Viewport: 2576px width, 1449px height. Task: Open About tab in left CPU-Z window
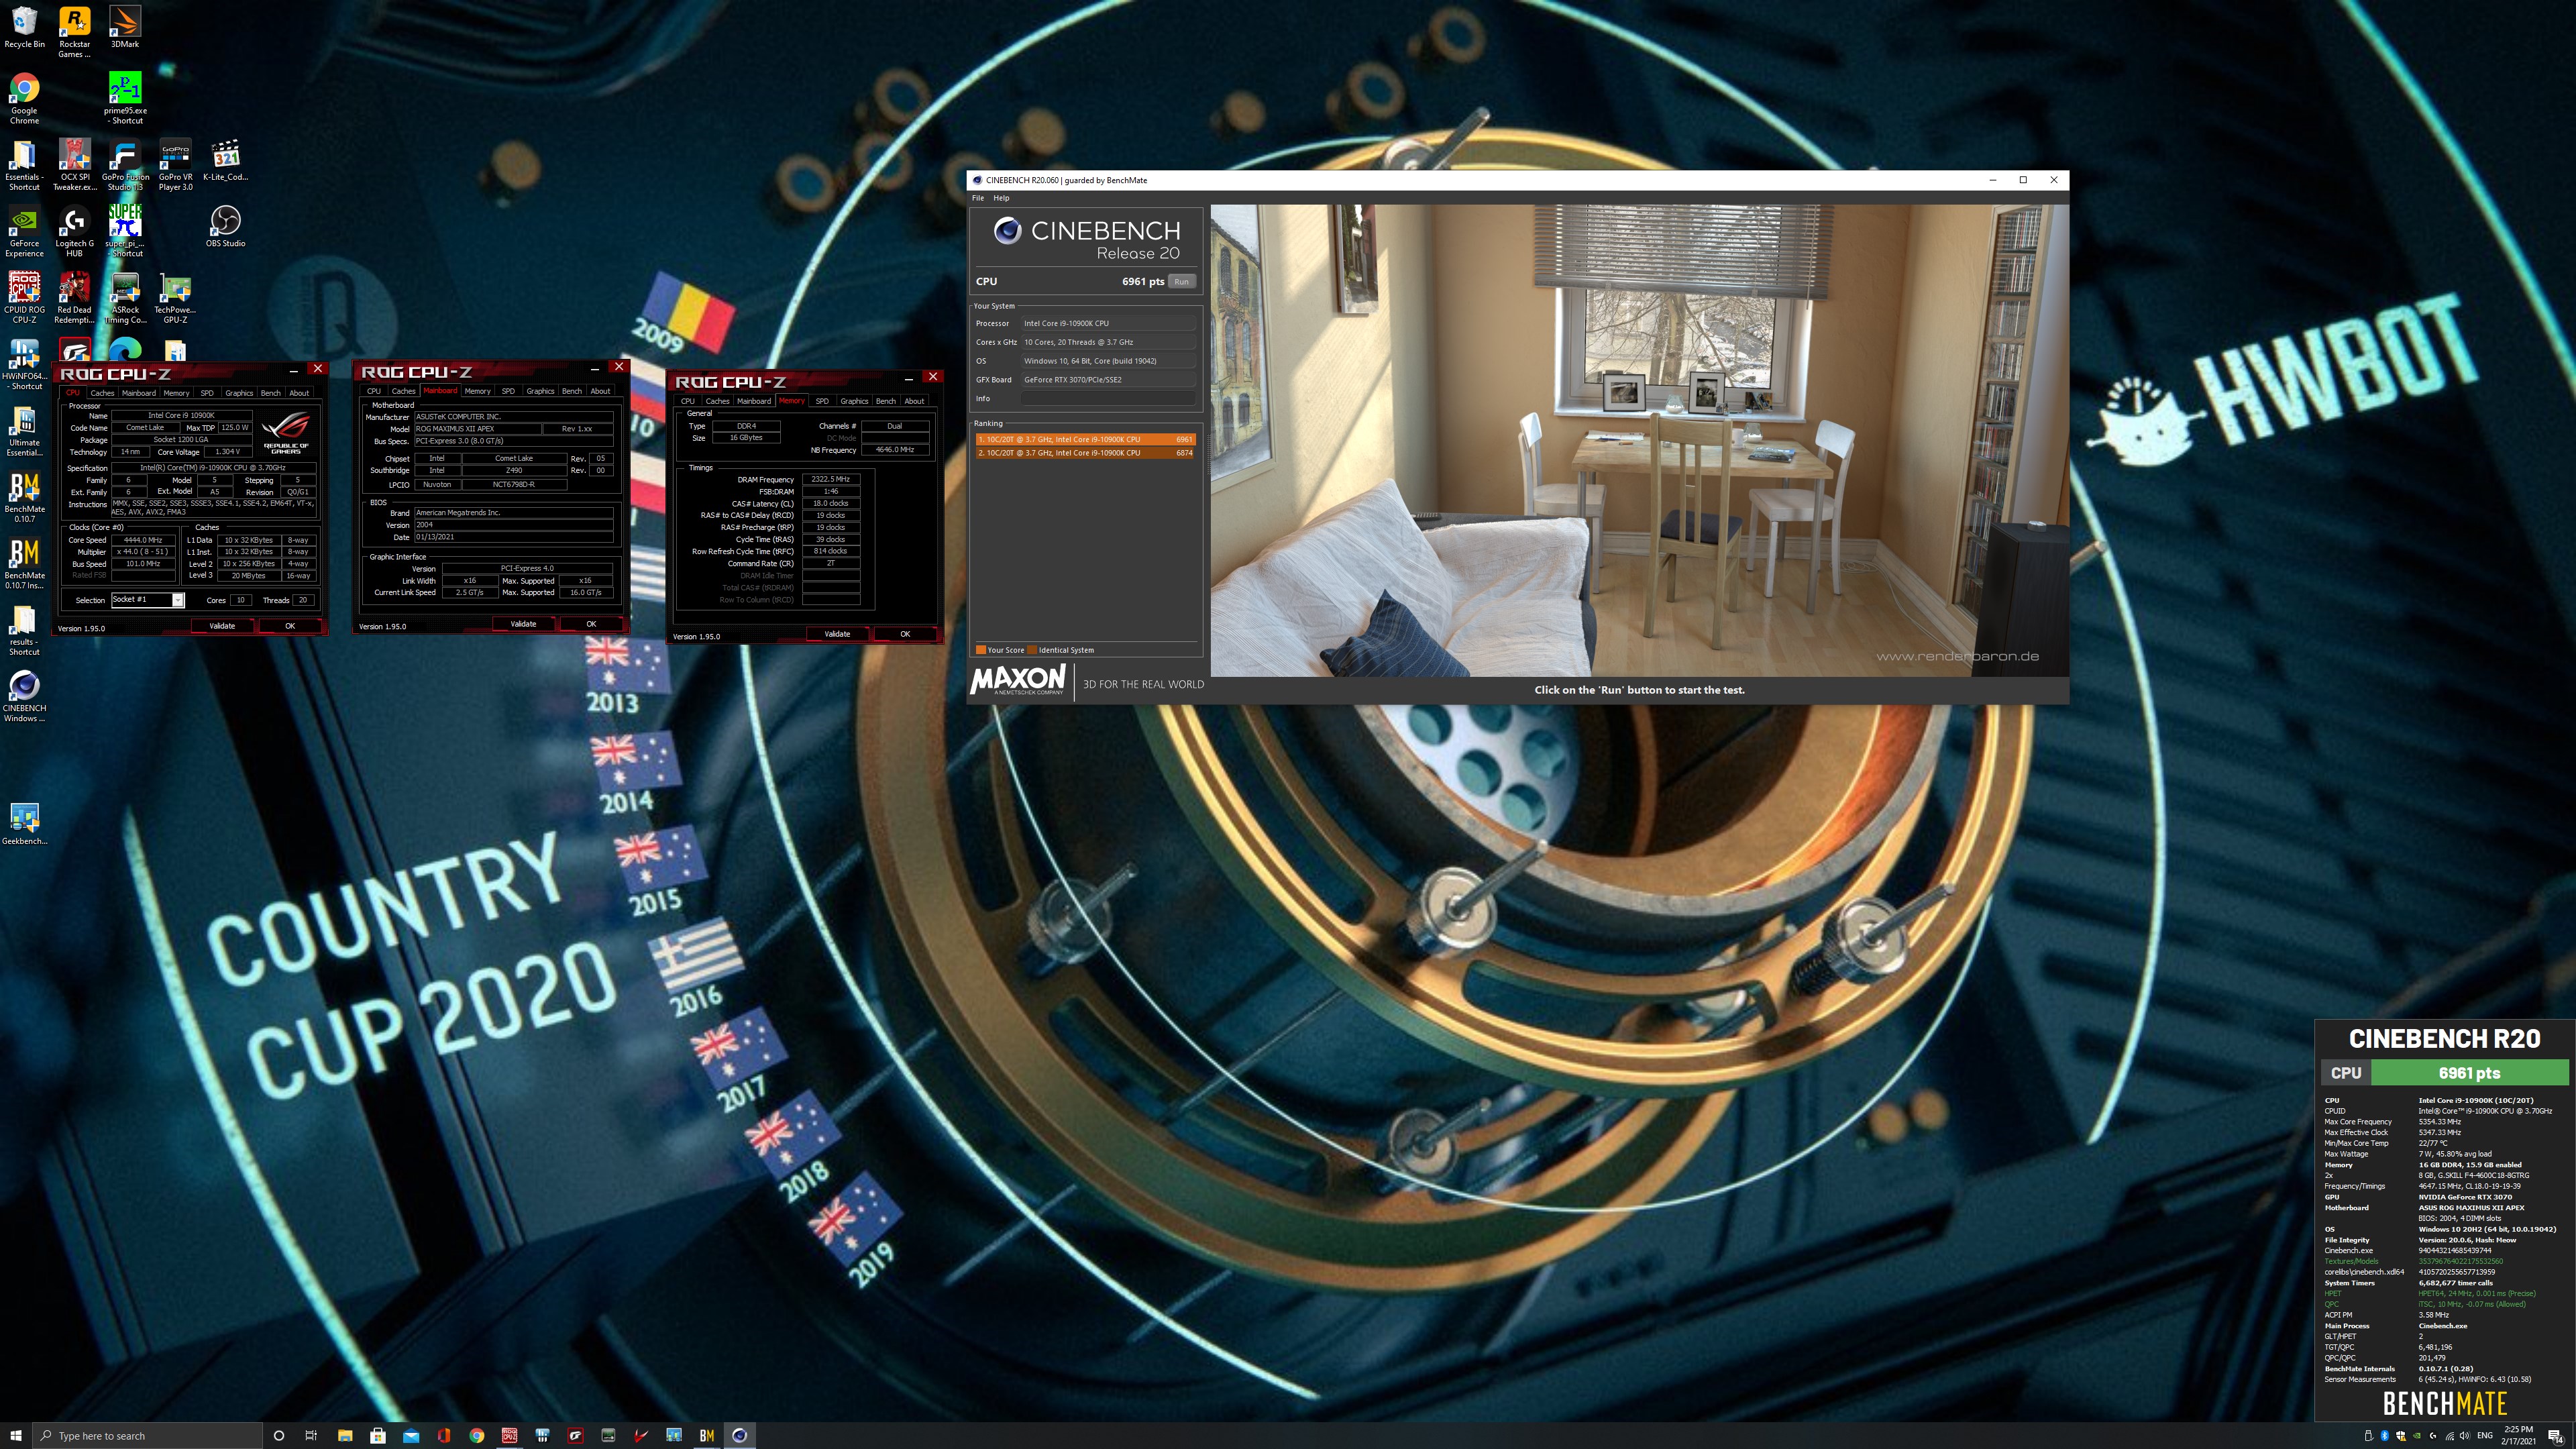pyautogui.click(x=299, y=393)
